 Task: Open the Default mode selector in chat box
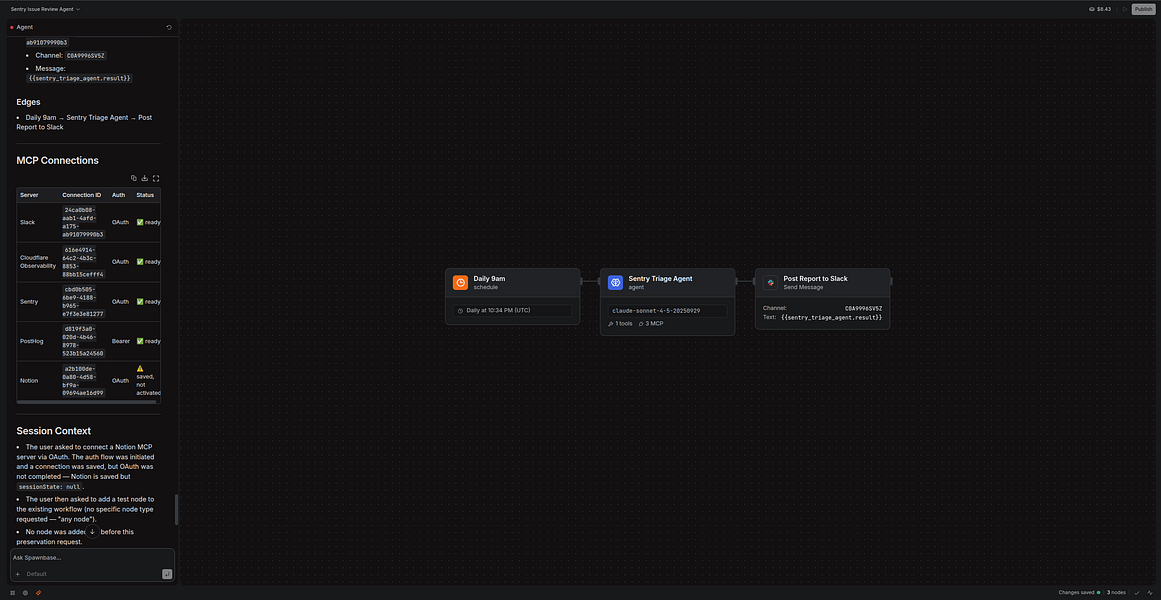(x=37, y=574)
